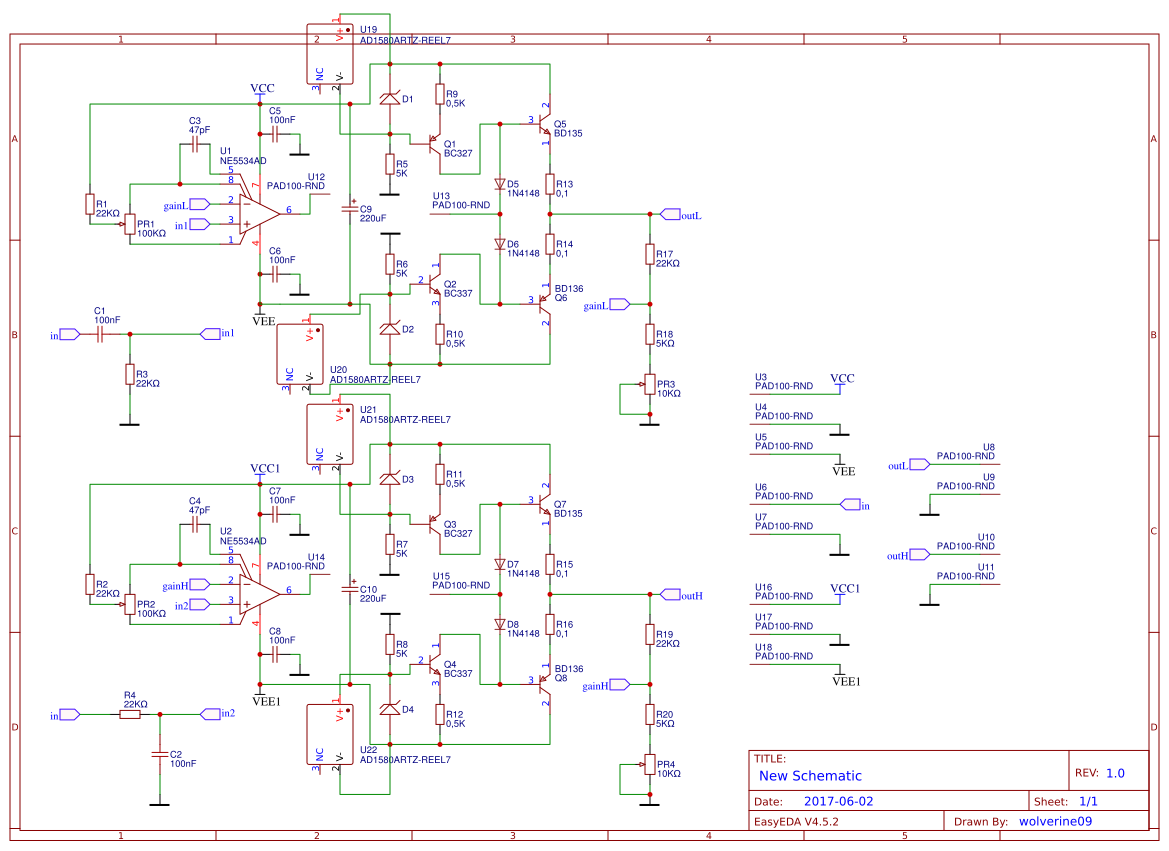Click the wolverine09 author name
The image size is (1169, 851).
click(1056, 820)
